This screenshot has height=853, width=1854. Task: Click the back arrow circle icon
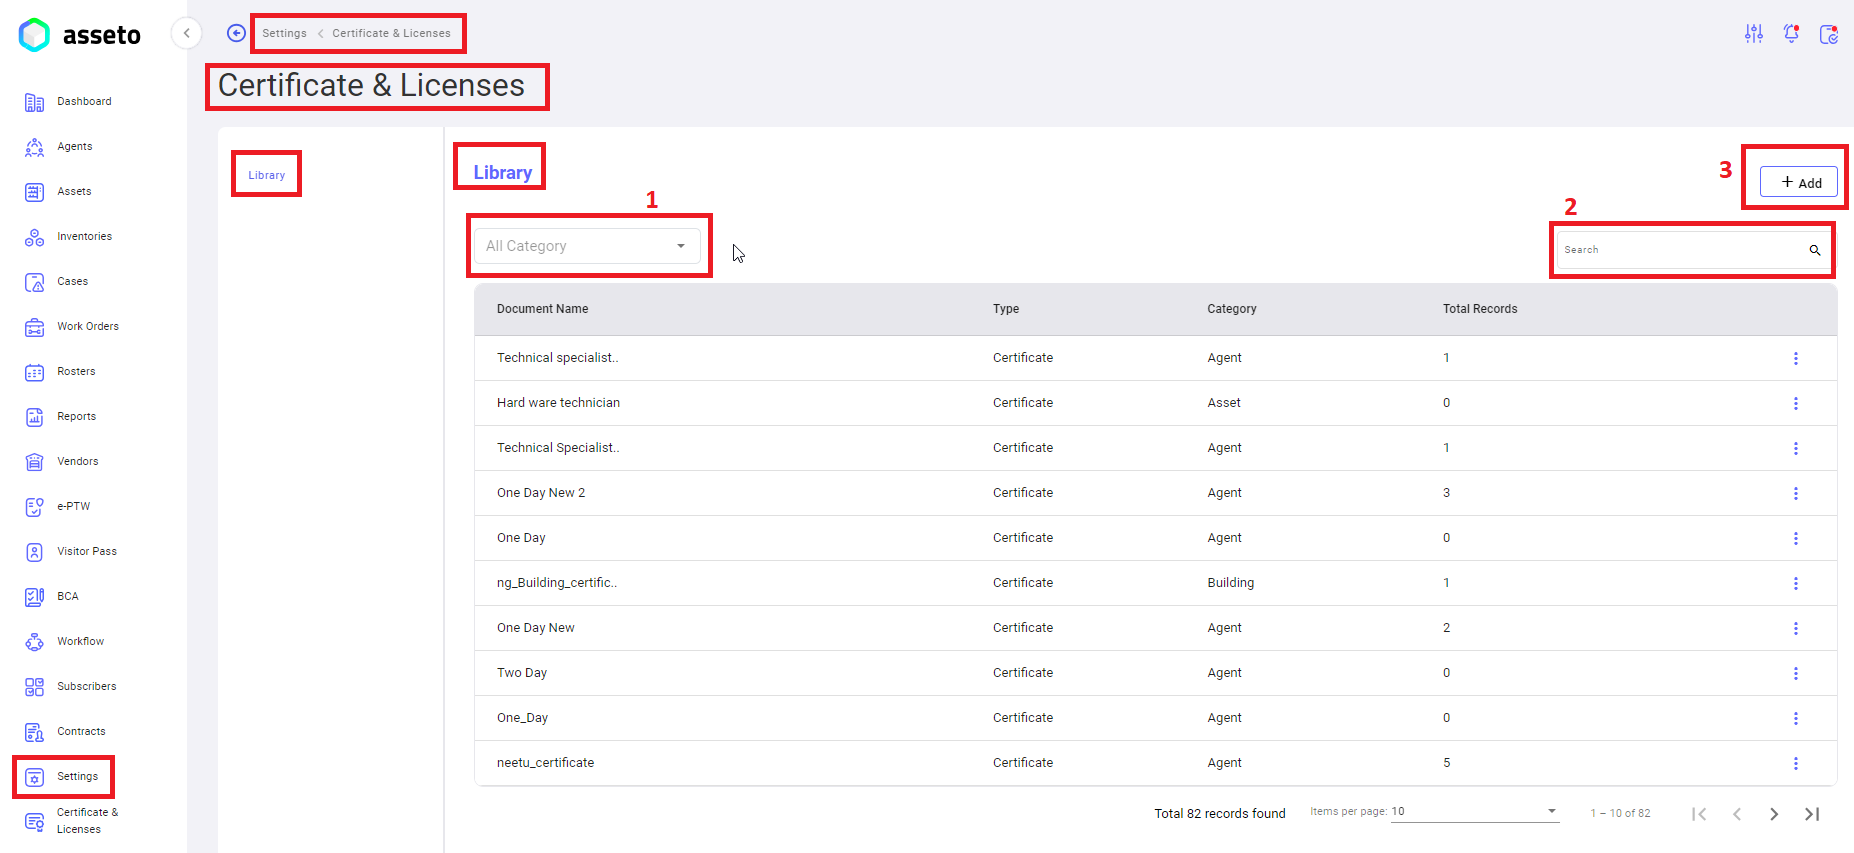[x=236, y=33]
